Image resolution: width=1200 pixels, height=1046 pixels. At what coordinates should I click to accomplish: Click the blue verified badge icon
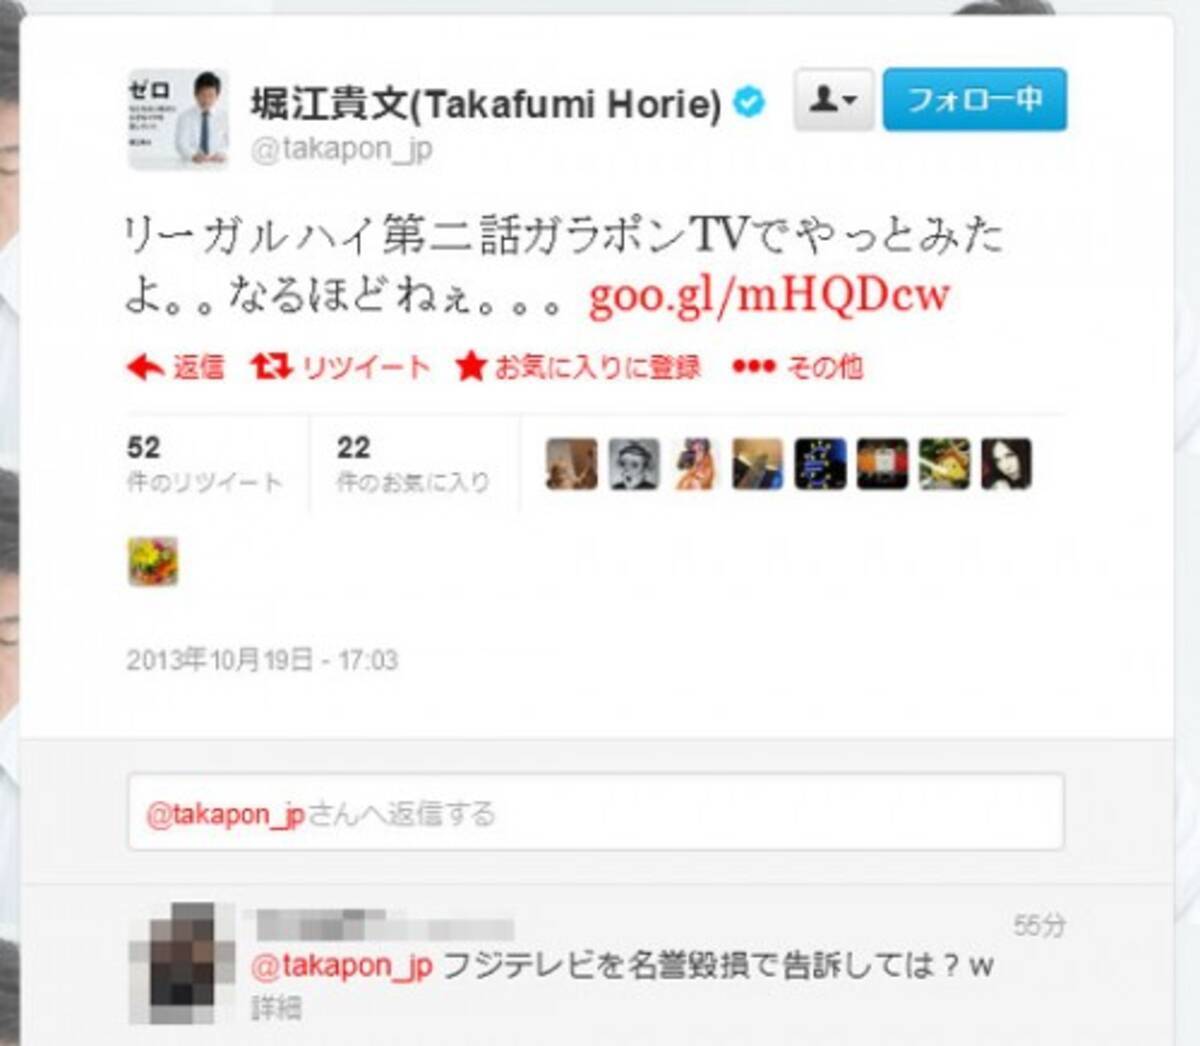click(x=749, y=101)
